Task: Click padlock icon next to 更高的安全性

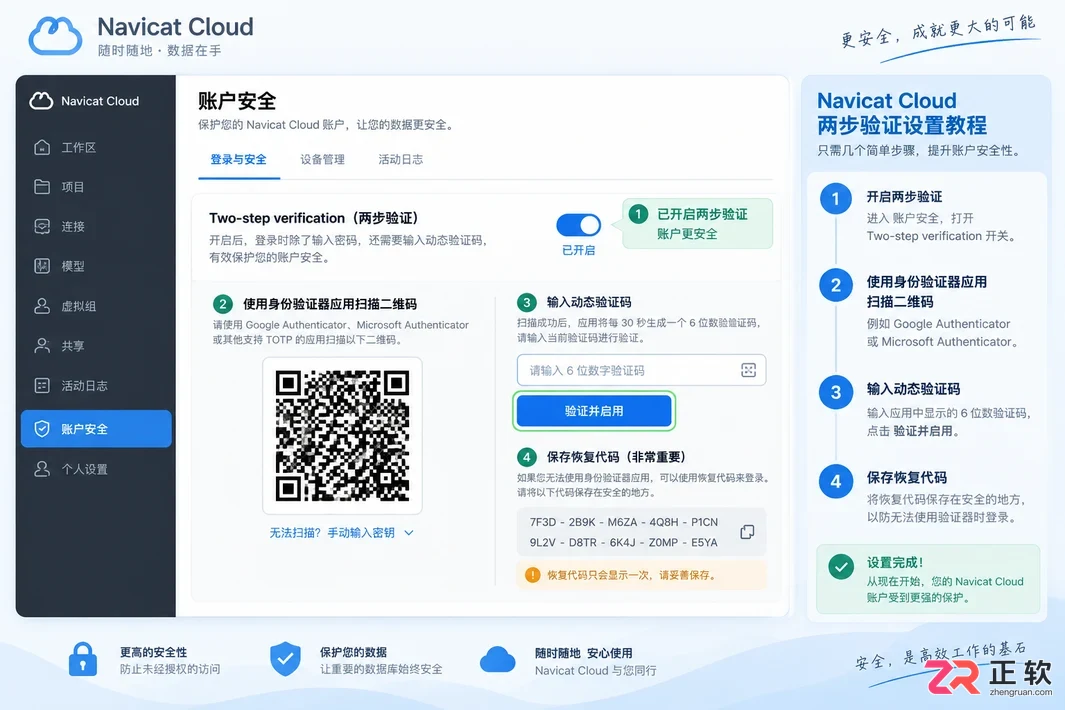Action: point(83,659)
